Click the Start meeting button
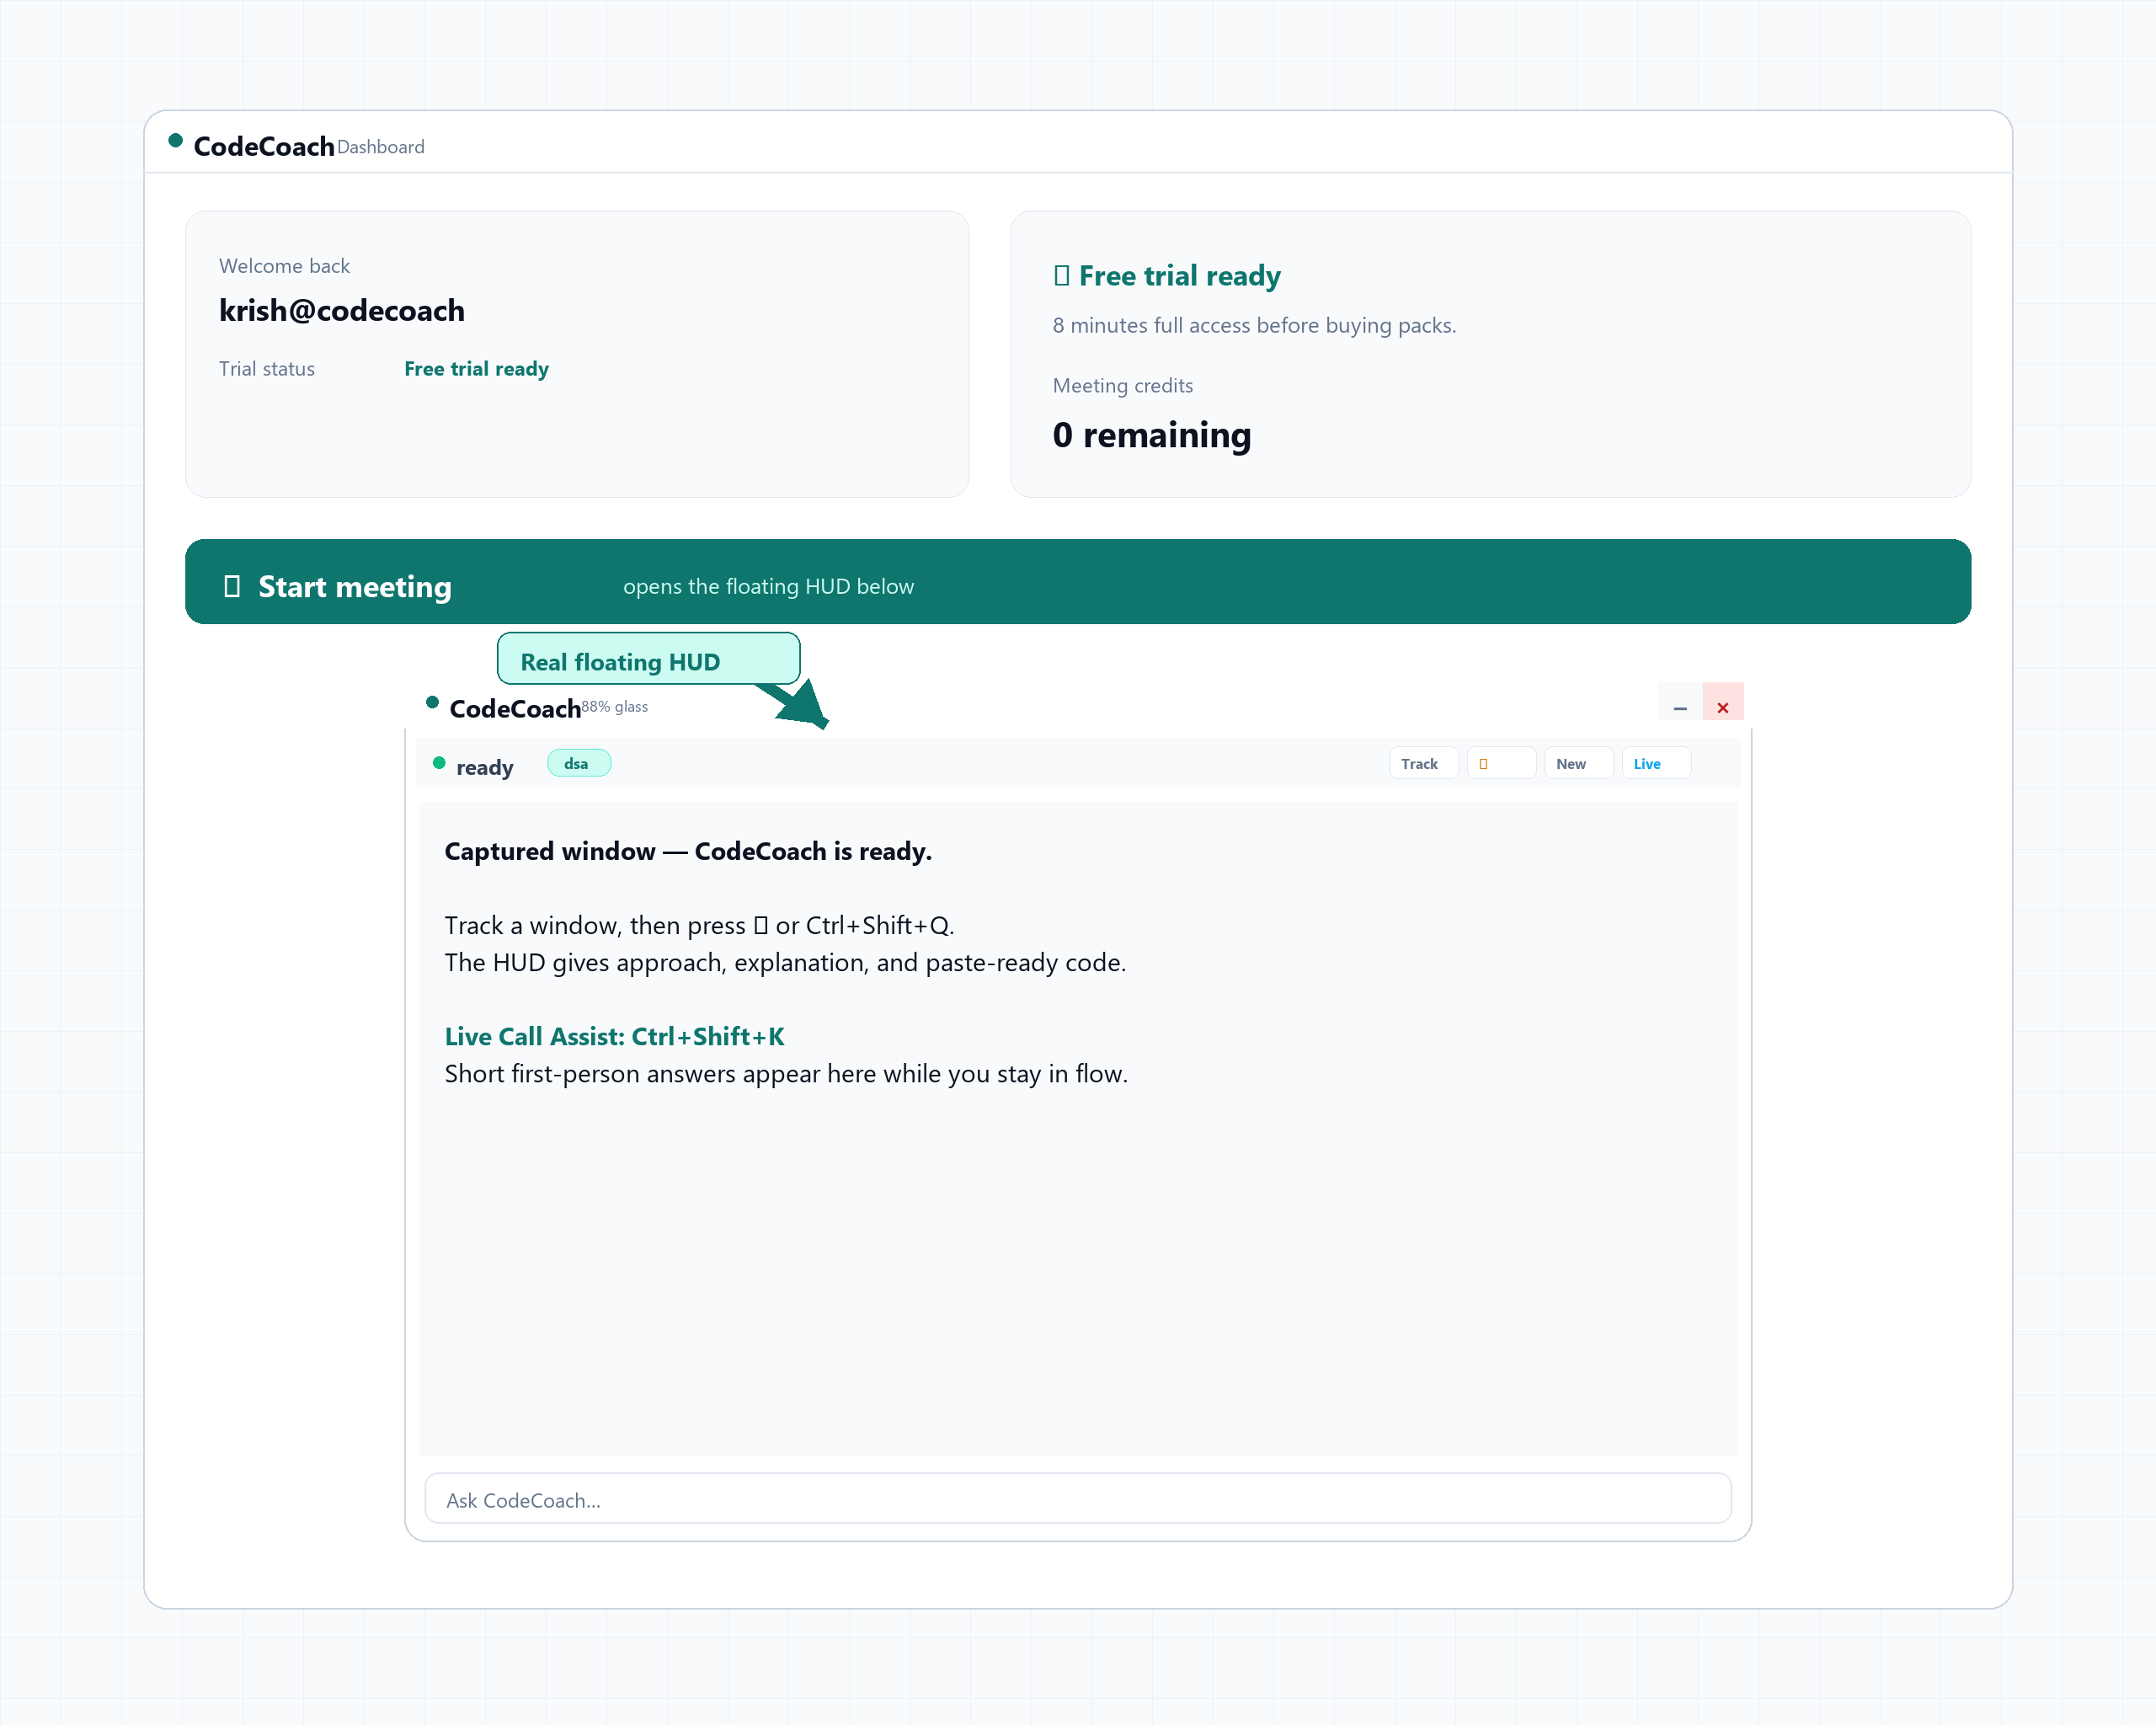Image resolution: width=2156 pixels, height=1725 pixels. click(x=1077, y=581)
